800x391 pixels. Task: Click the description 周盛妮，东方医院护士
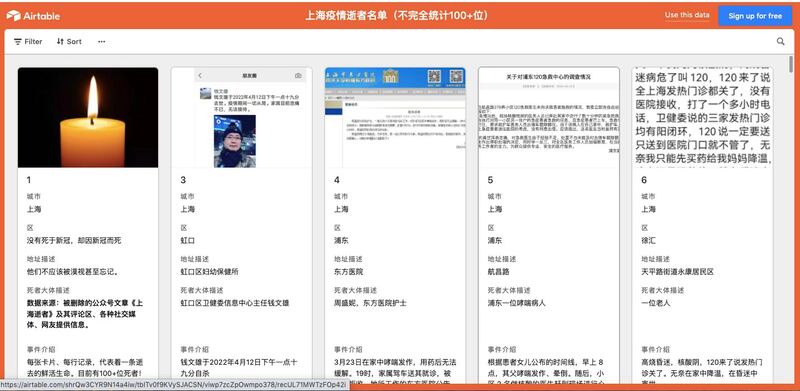(x=370, y=303)
